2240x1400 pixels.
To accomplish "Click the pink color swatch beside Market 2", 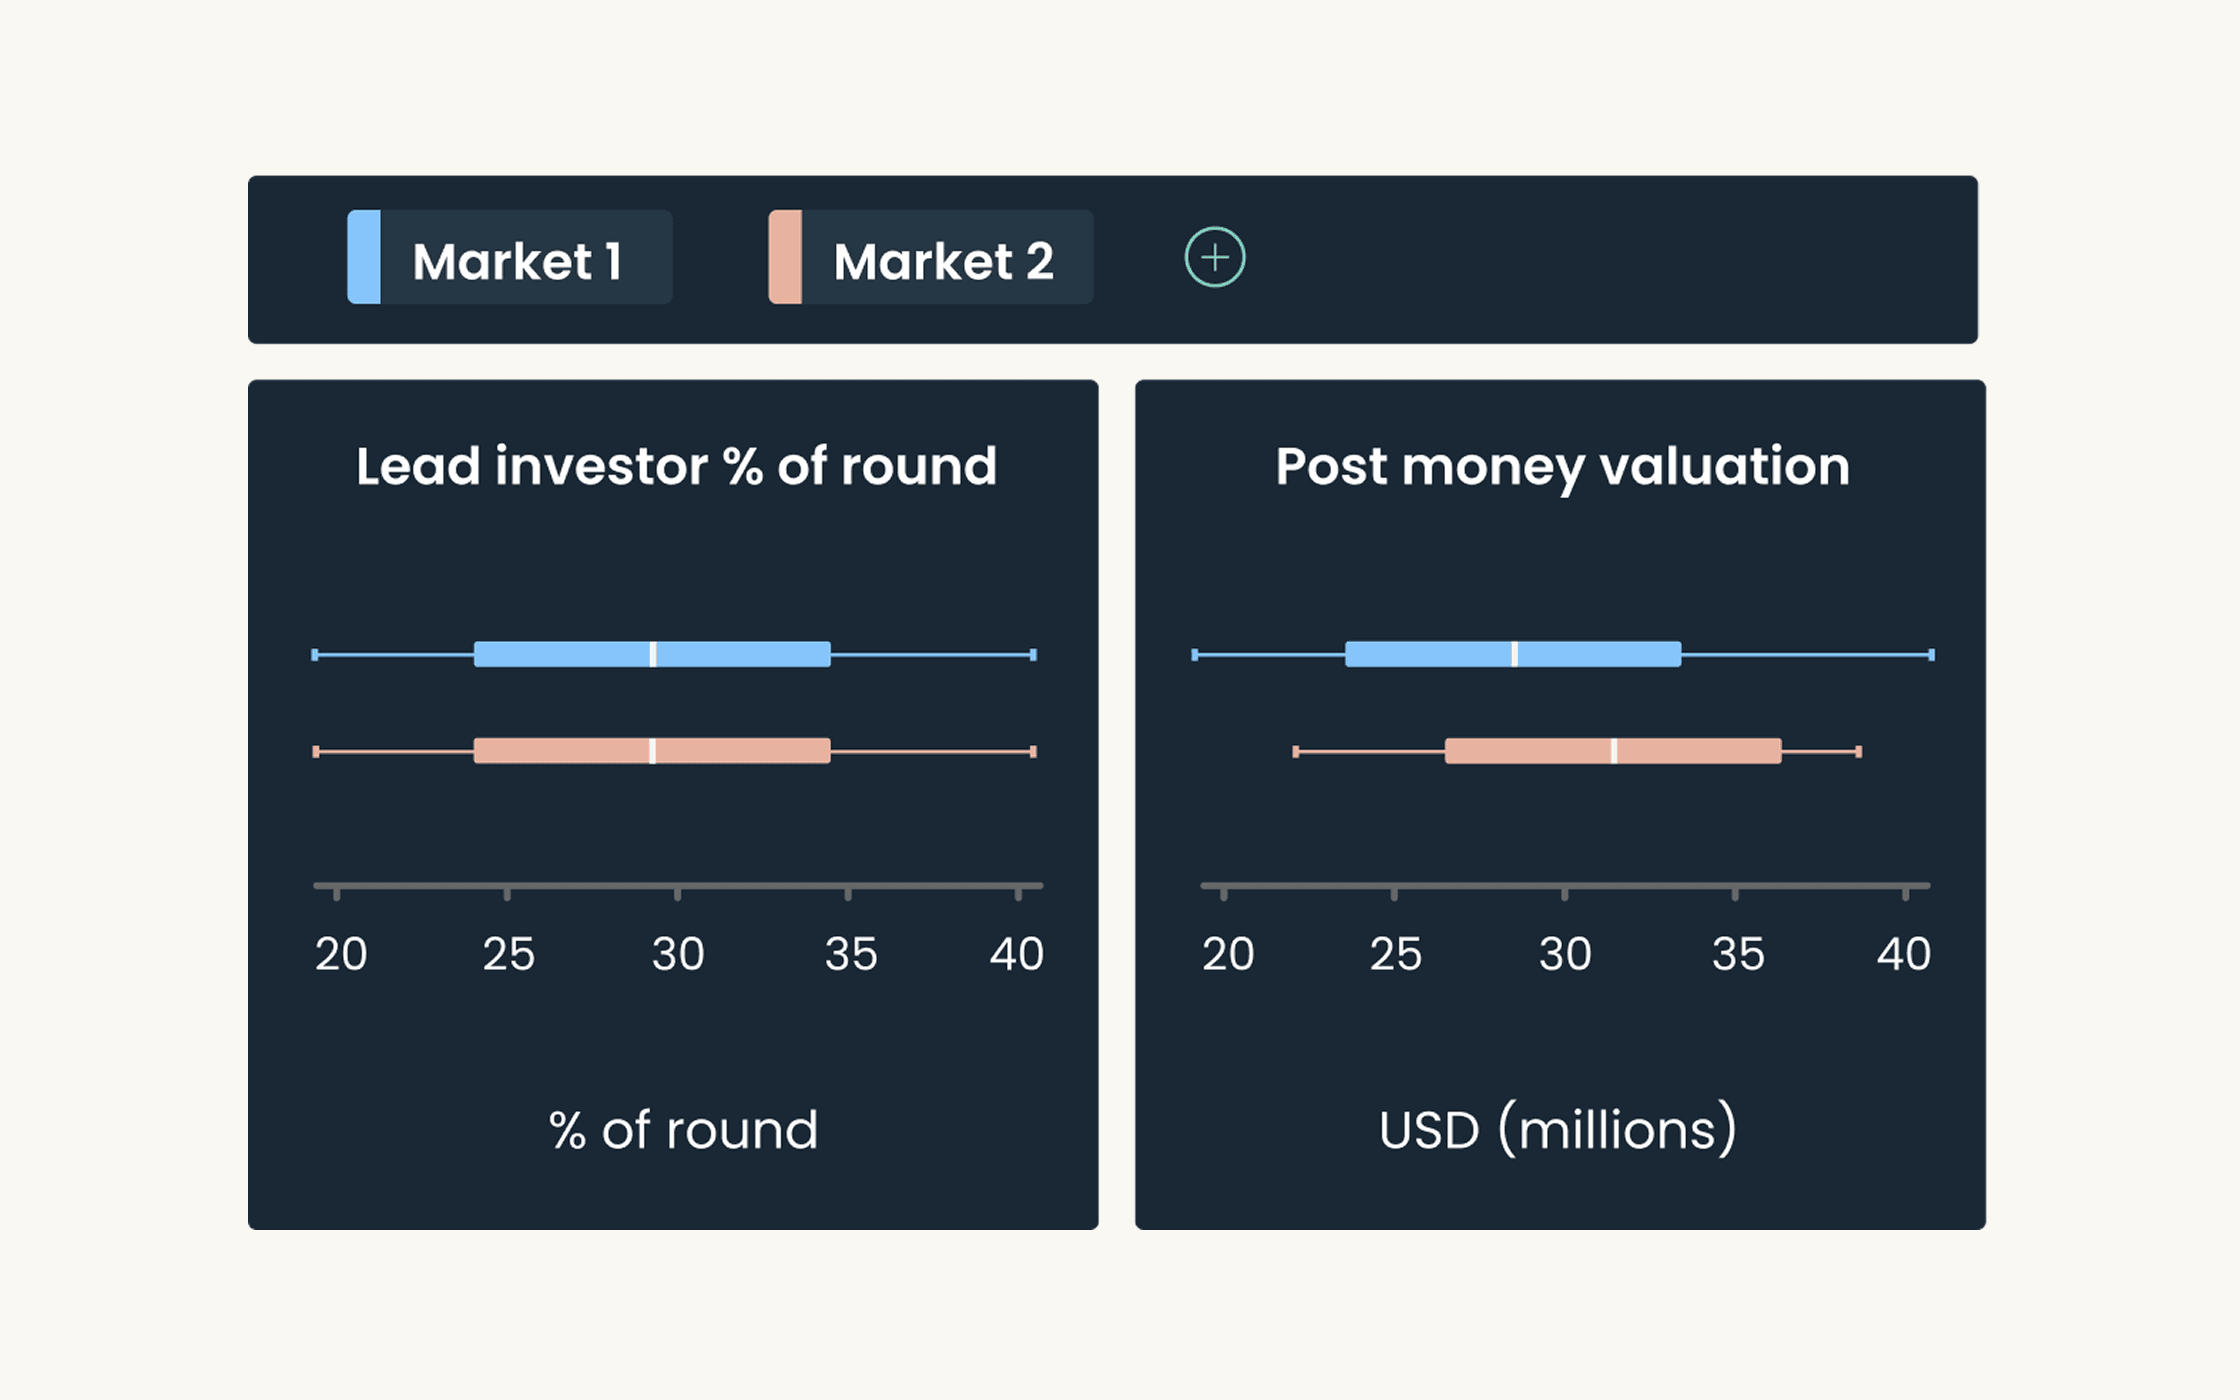I will 786,259.
